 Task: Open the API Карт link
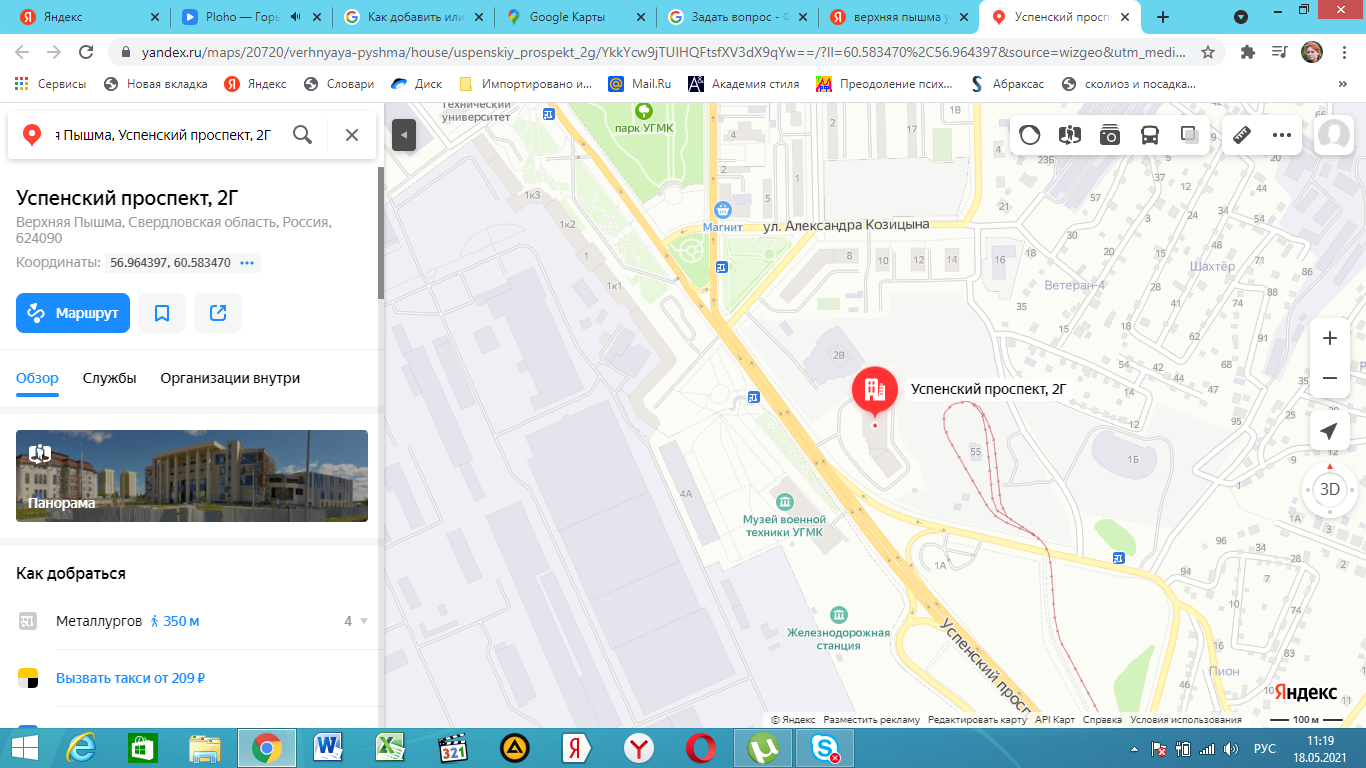click(x=1055, y=720)
